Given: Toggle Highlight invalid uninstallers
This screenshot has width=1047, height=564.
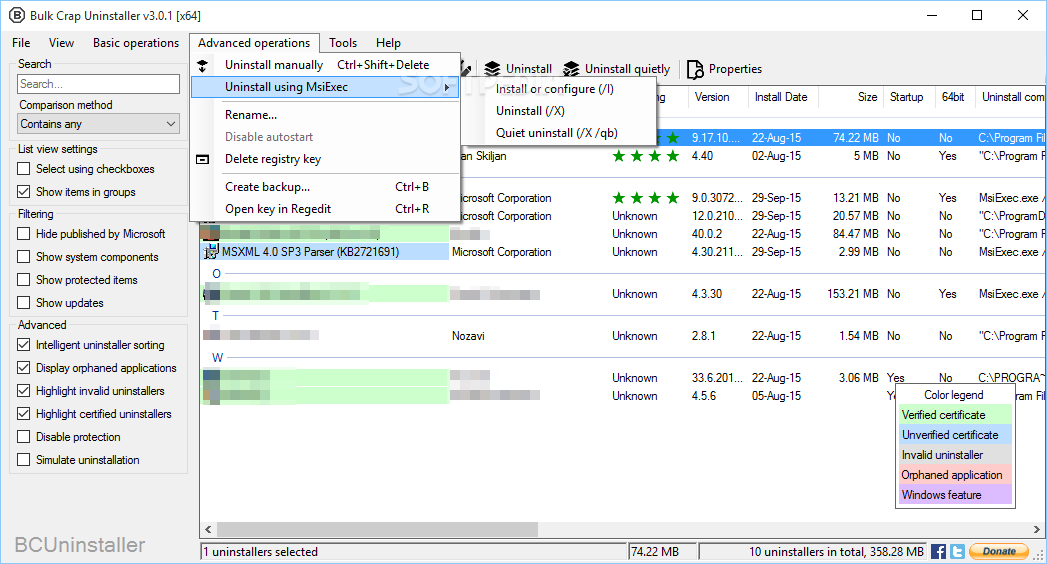Looking at the screenshot, I should point(24,390).
